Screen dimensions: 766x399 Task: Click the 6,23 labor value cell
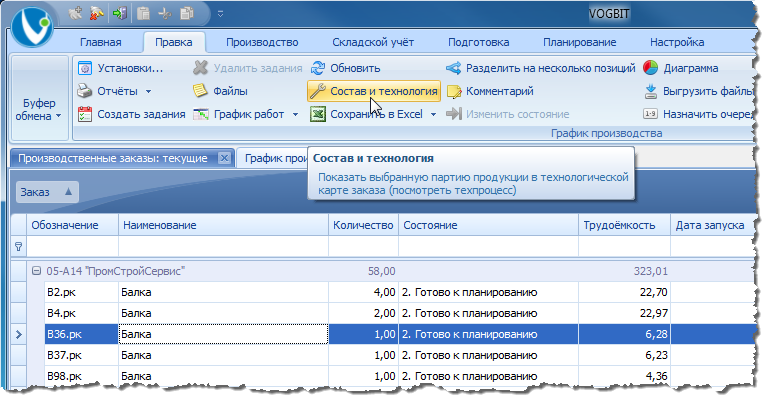[x=624, y=355]
